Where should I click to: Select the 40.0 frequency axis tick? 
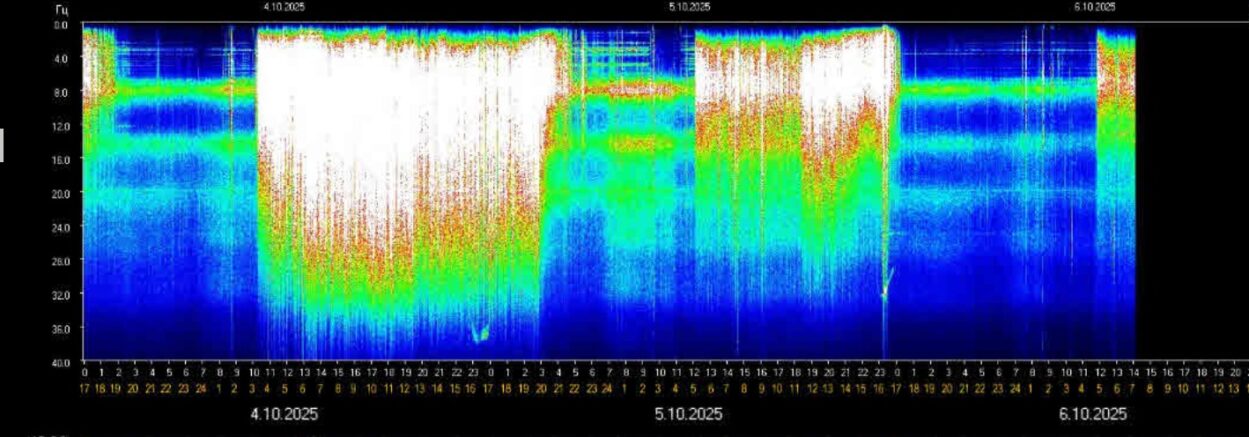(60, 362)
